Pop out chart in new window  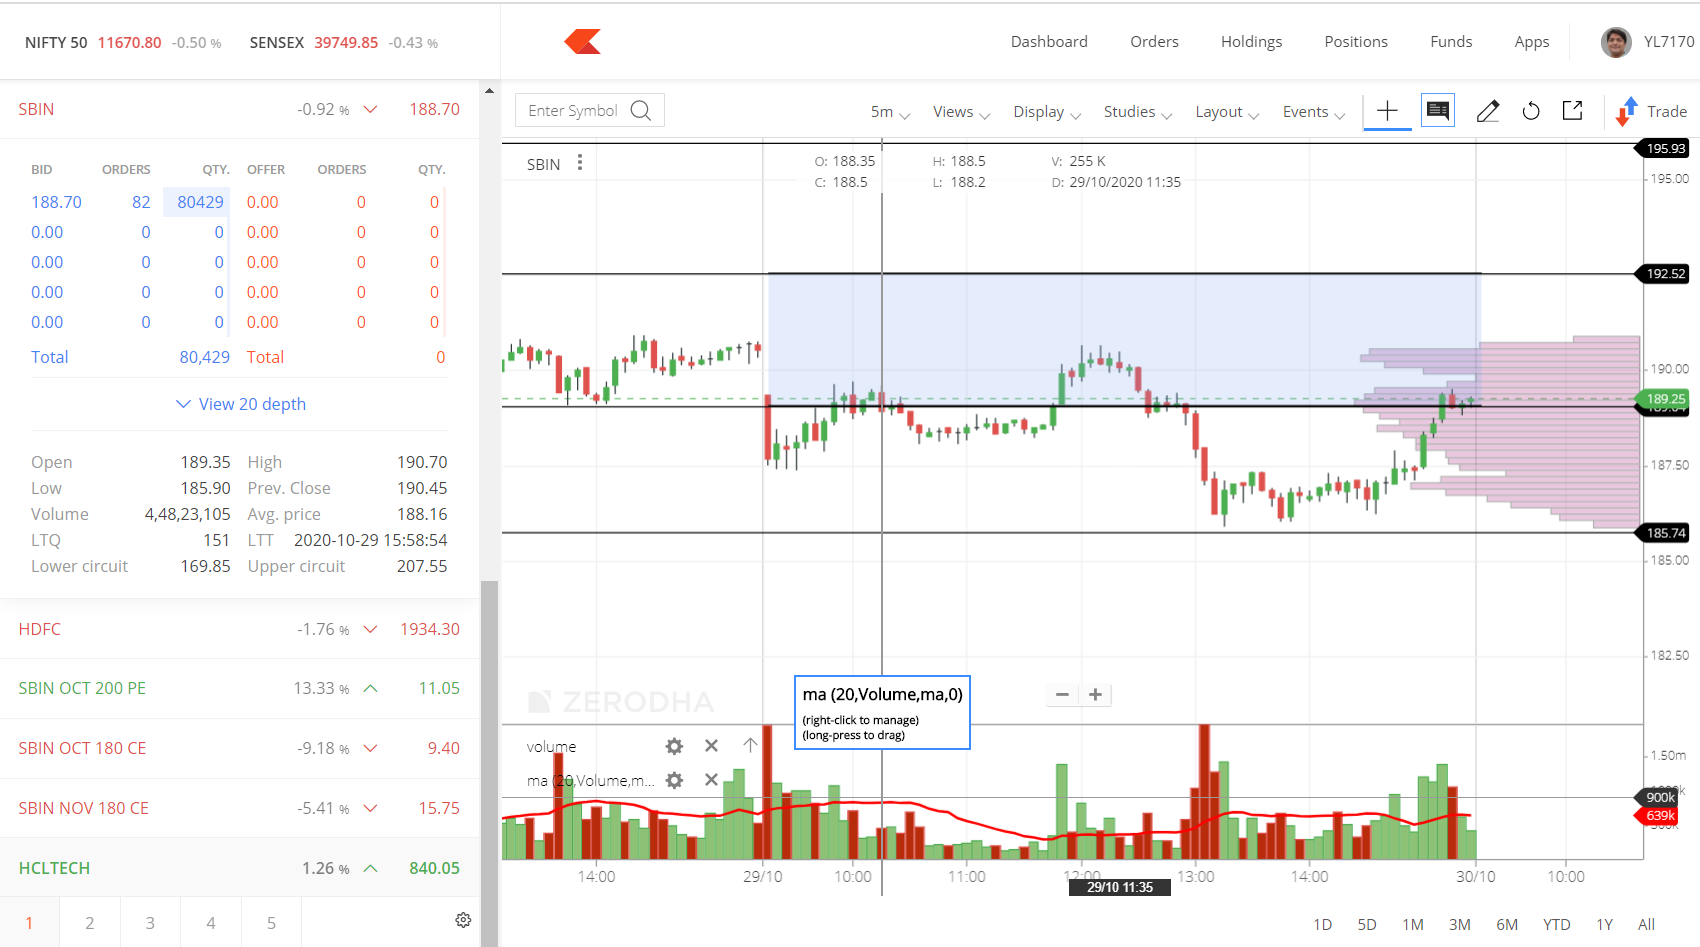(x=1573, y=110)
